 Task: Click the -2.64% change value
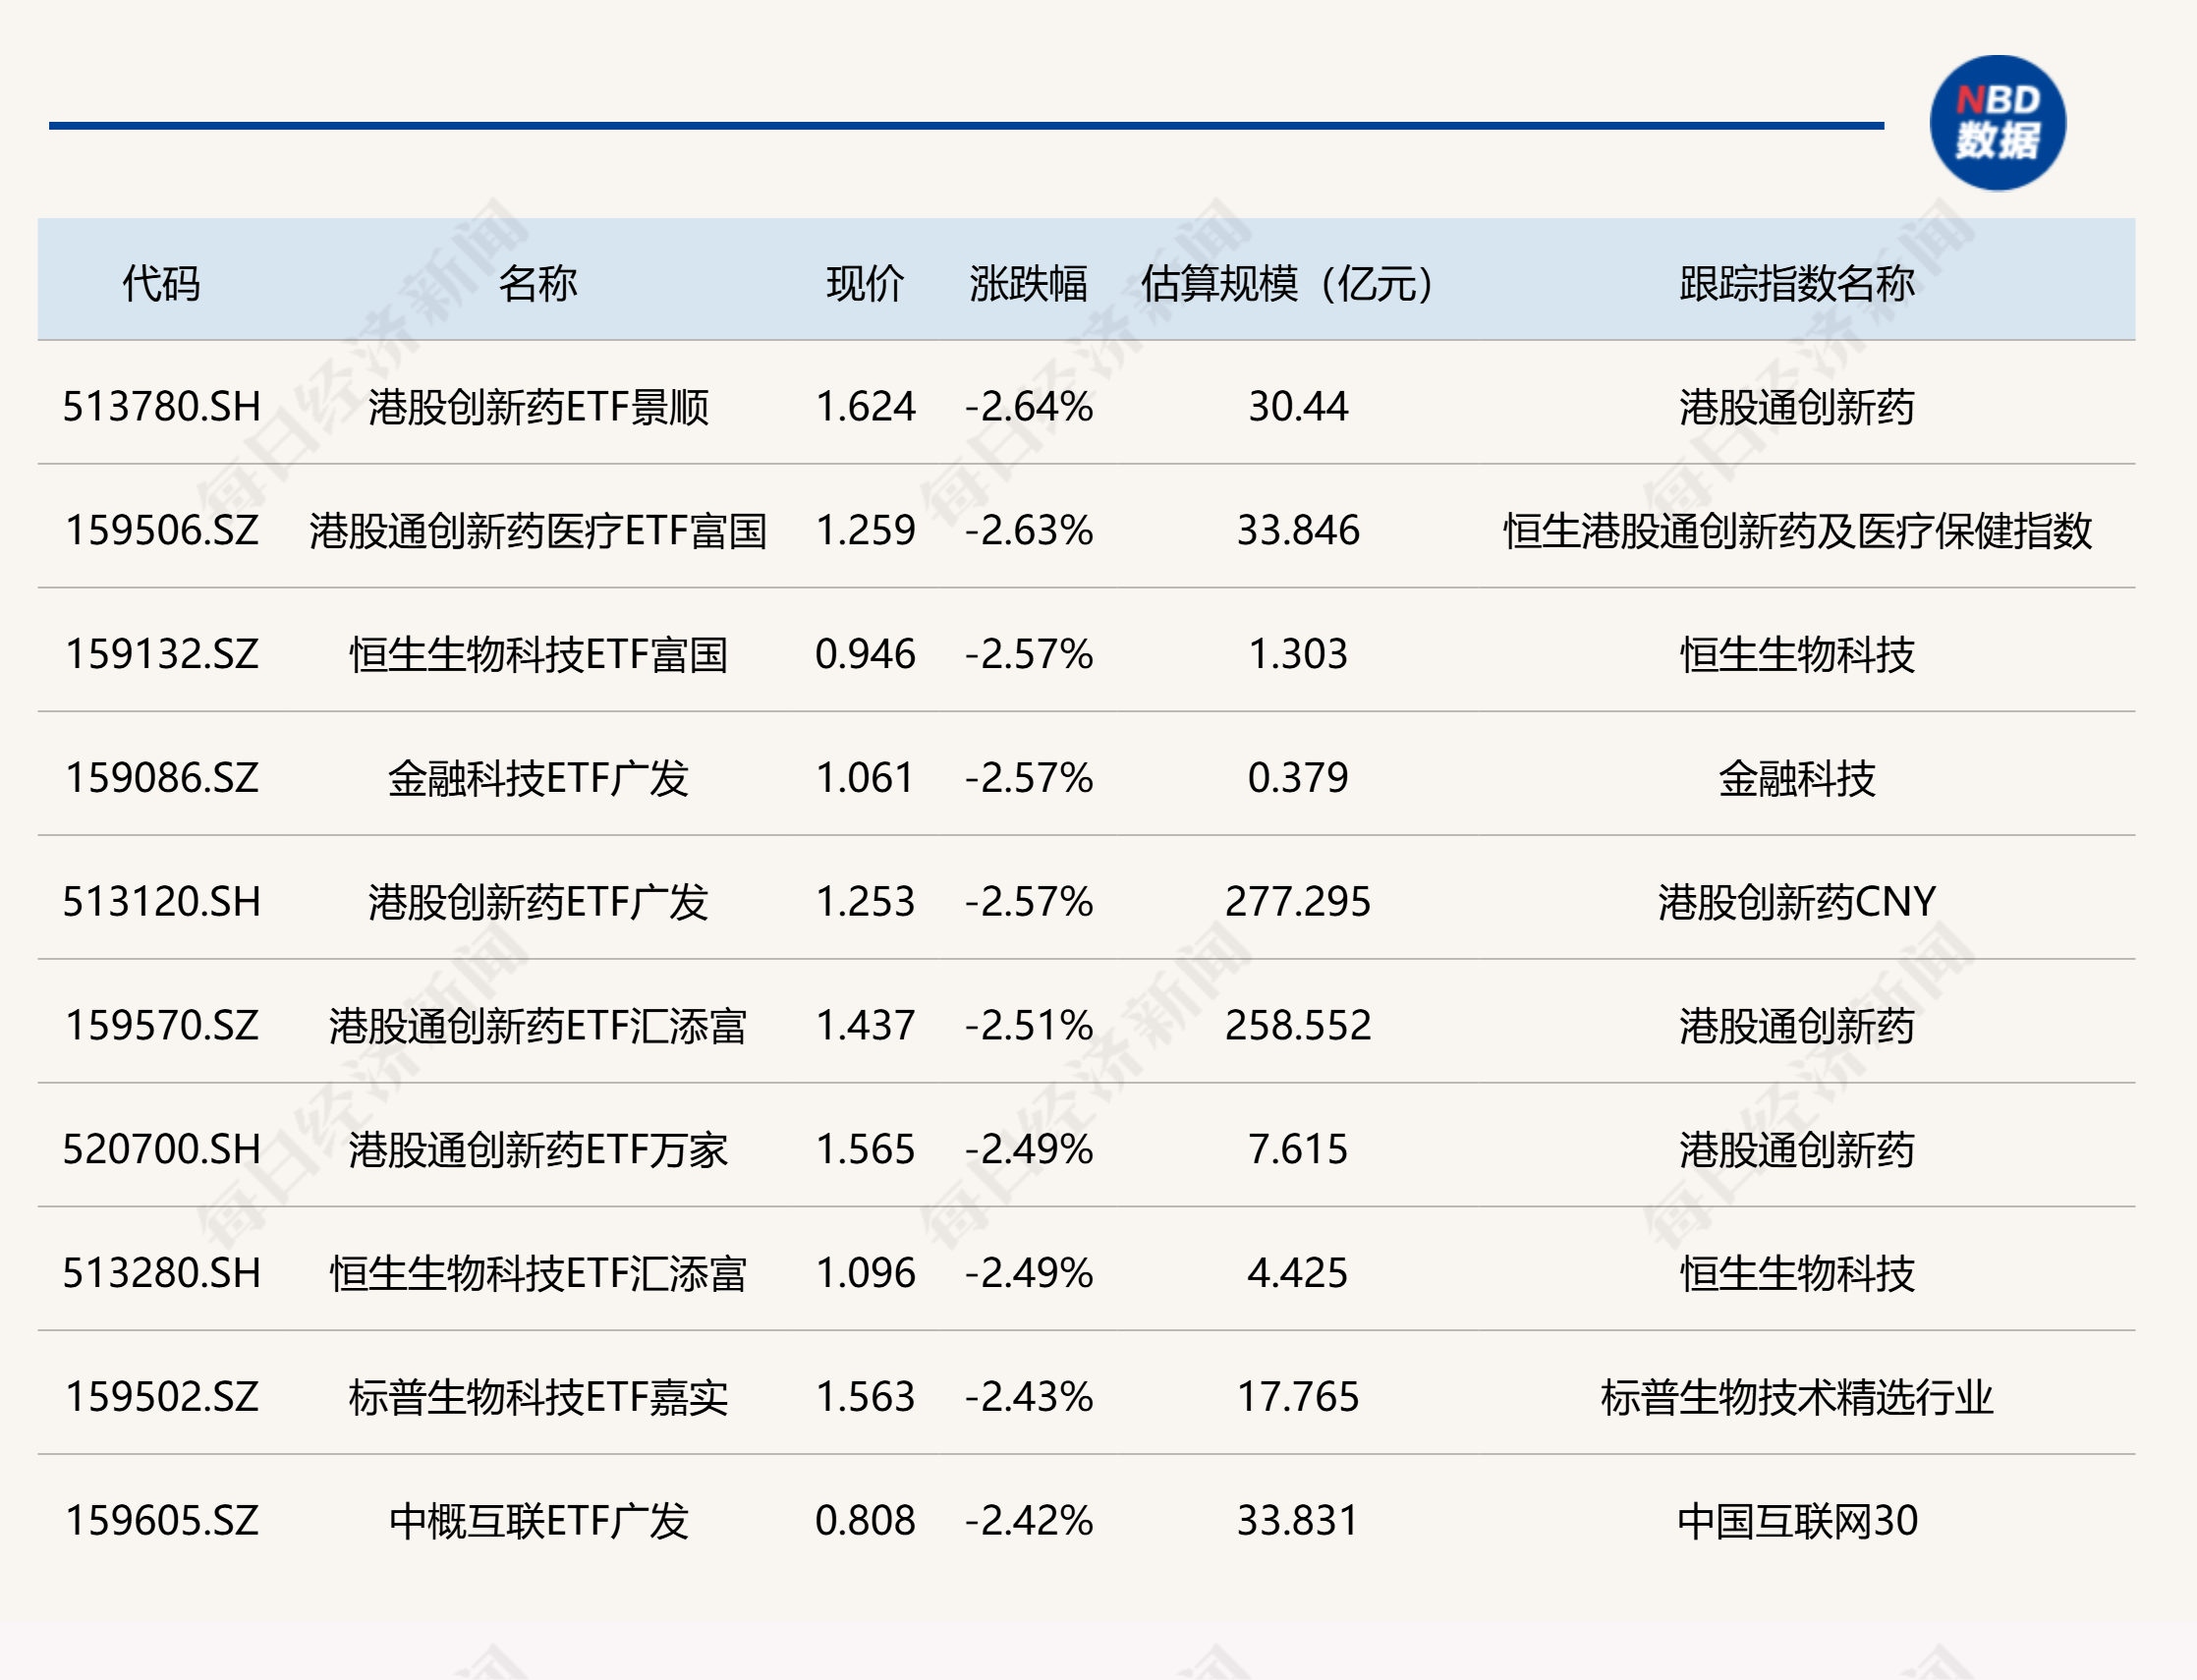[x=1028, y=407]
